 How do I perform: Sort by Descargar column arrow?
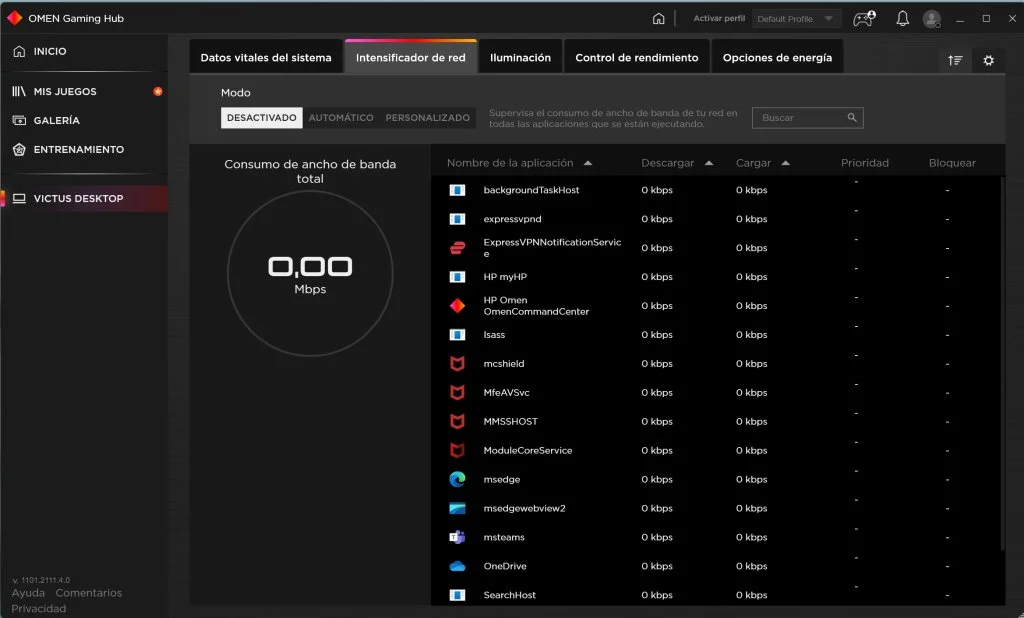pyautogui.click(x=709, y=163)
